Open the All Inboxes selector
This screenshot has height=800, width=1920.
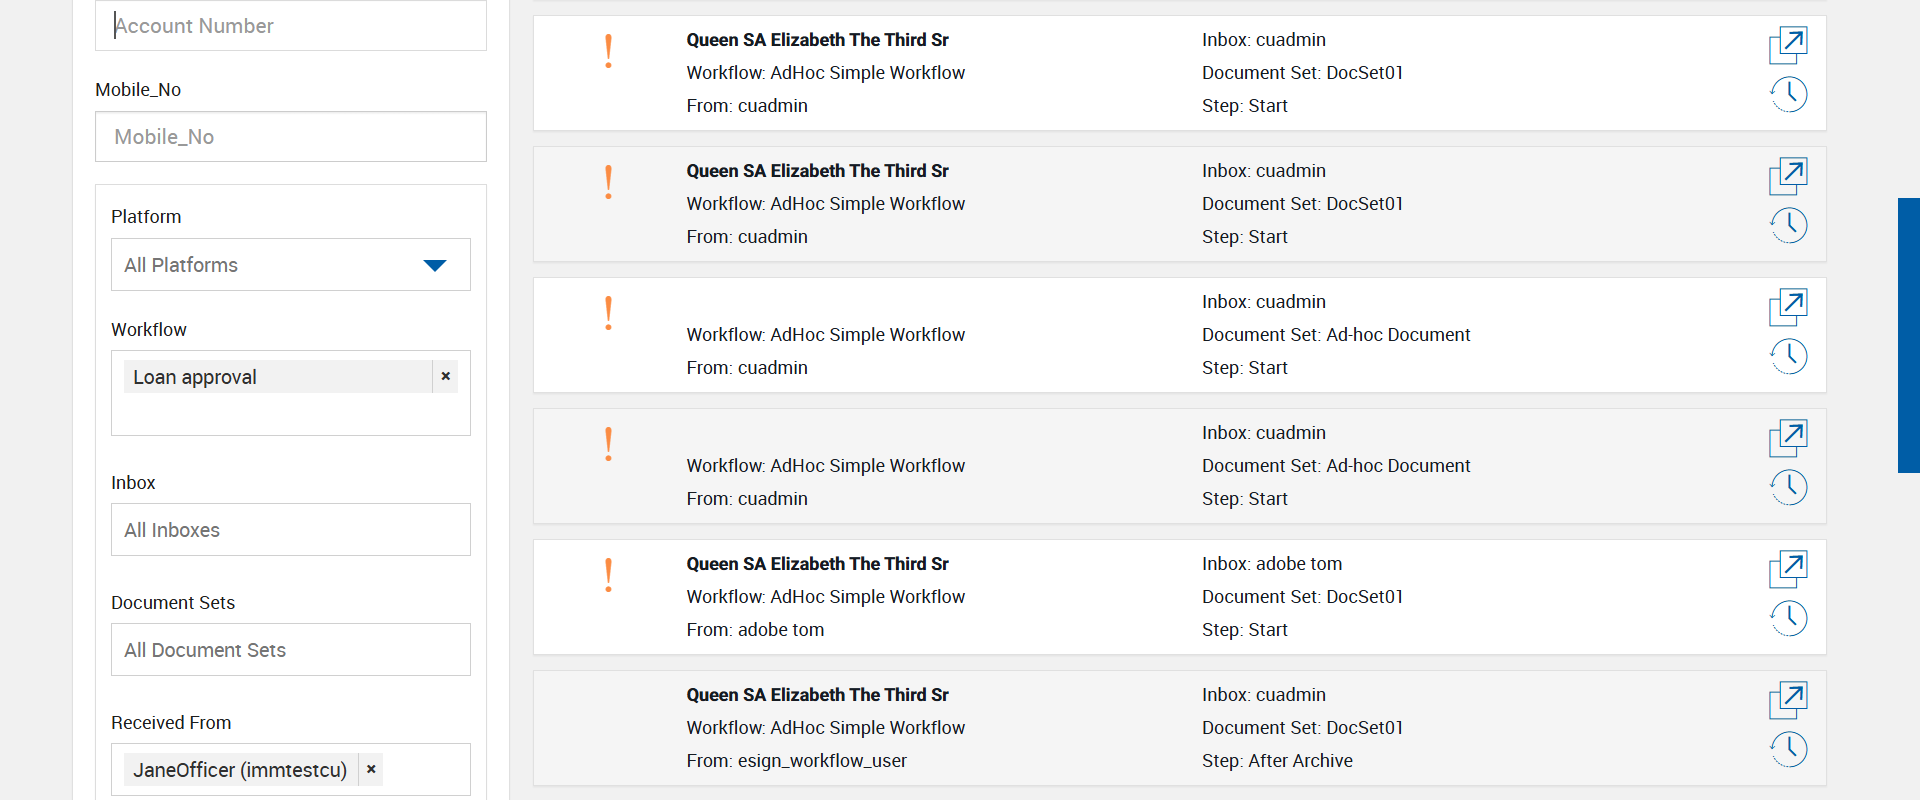tap(290, 530)
